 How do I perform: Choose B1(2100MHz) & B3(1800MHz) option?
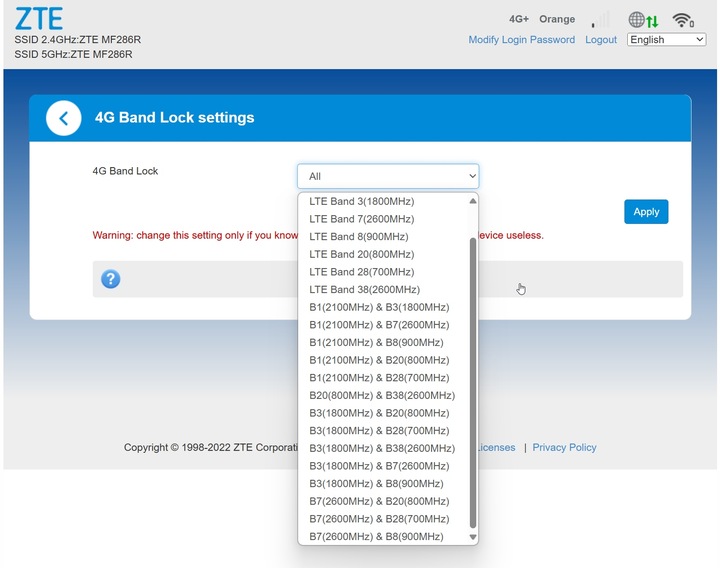[379, 307]
